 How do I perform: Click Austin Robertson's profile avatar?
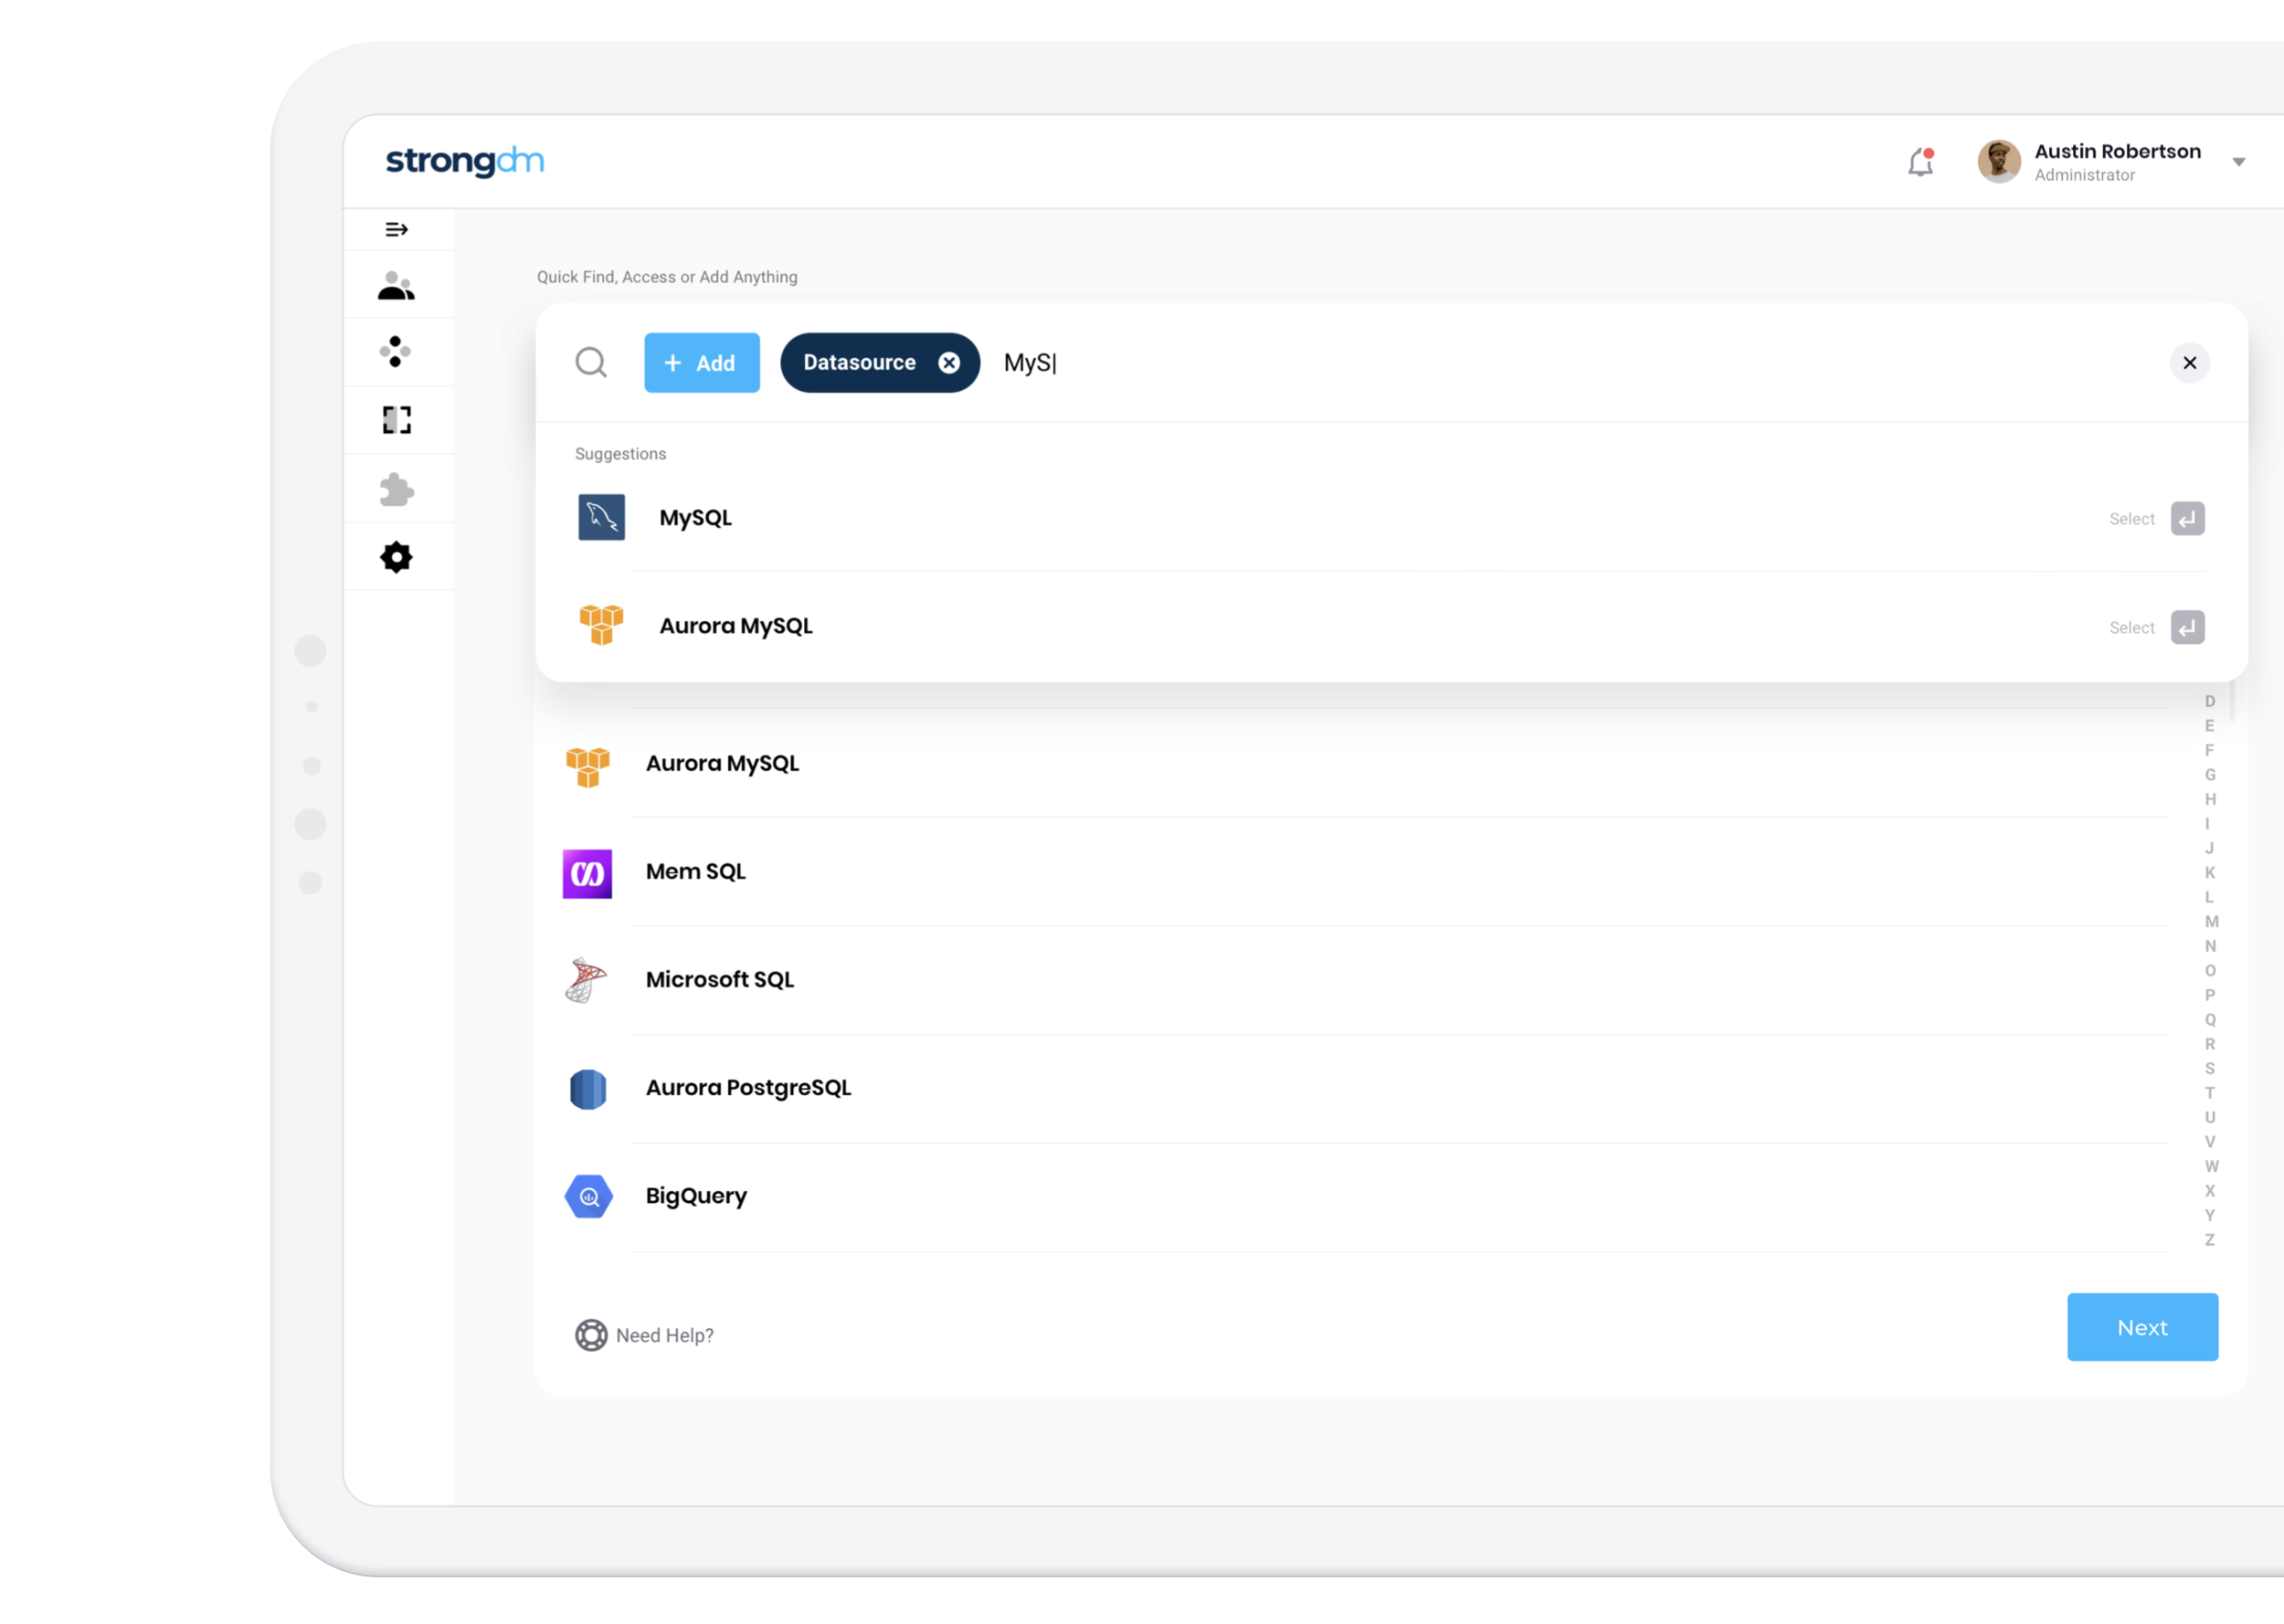(1998, 161)
